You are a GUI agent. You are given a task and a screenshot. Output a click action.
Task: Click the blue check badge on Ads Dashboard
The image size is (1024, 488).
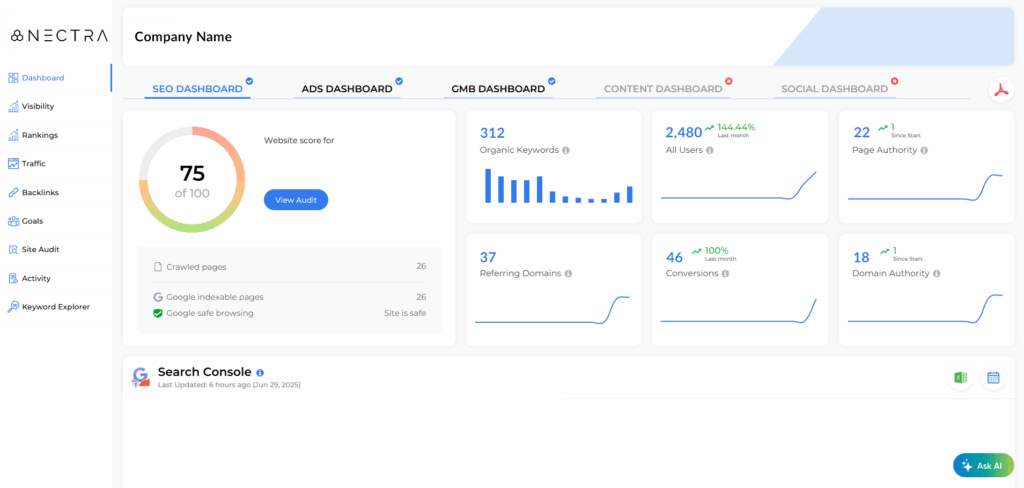click(x=399, y=81)
